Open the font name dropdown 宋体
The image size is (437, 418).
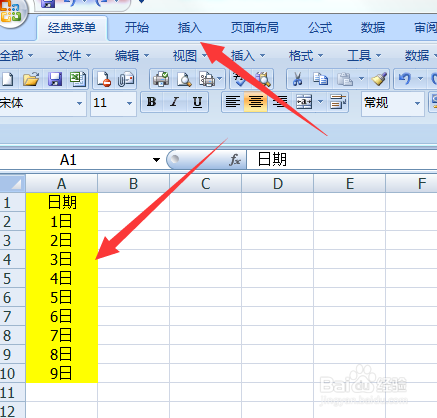(x=79, y=103)
